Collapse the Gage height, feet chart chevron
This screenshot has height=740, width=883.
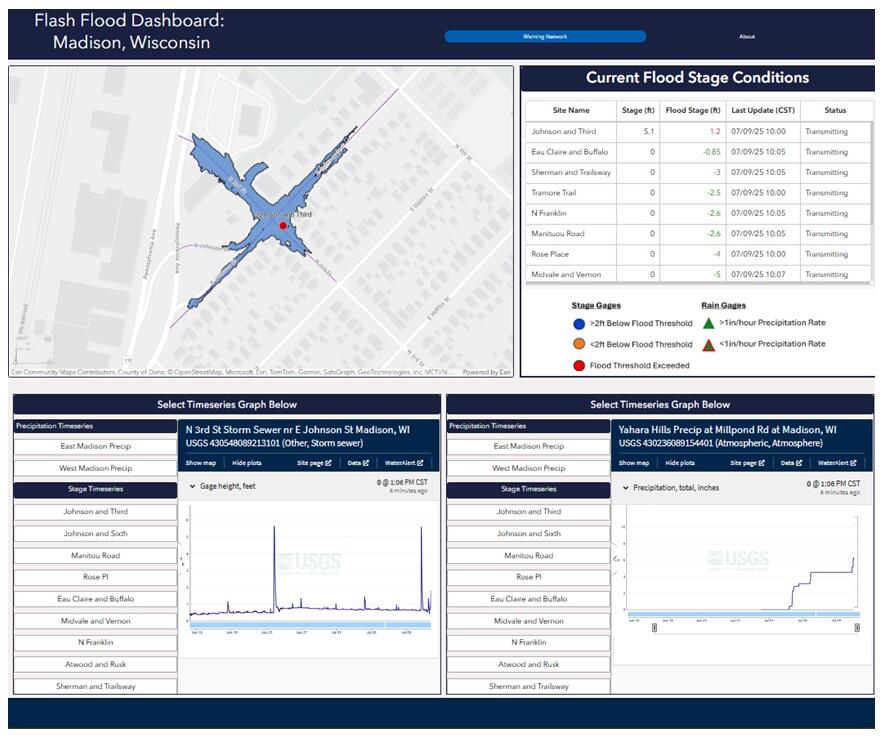193,489
